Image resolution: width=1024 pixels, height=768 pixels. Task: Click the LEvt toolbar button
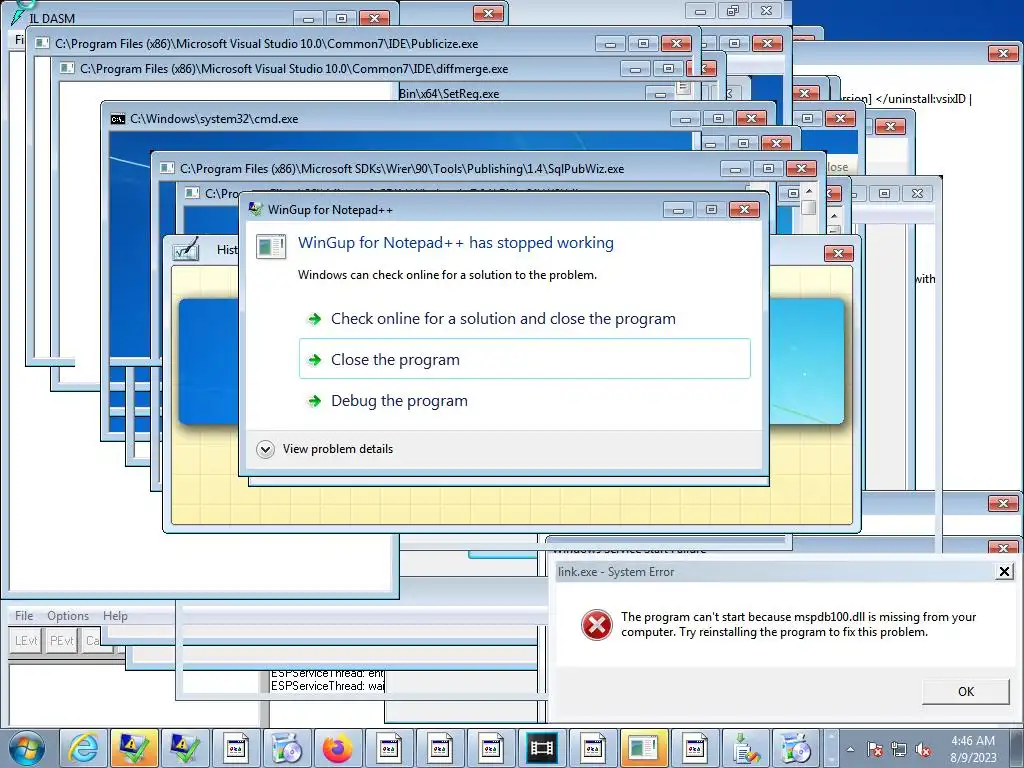[26, 641]
